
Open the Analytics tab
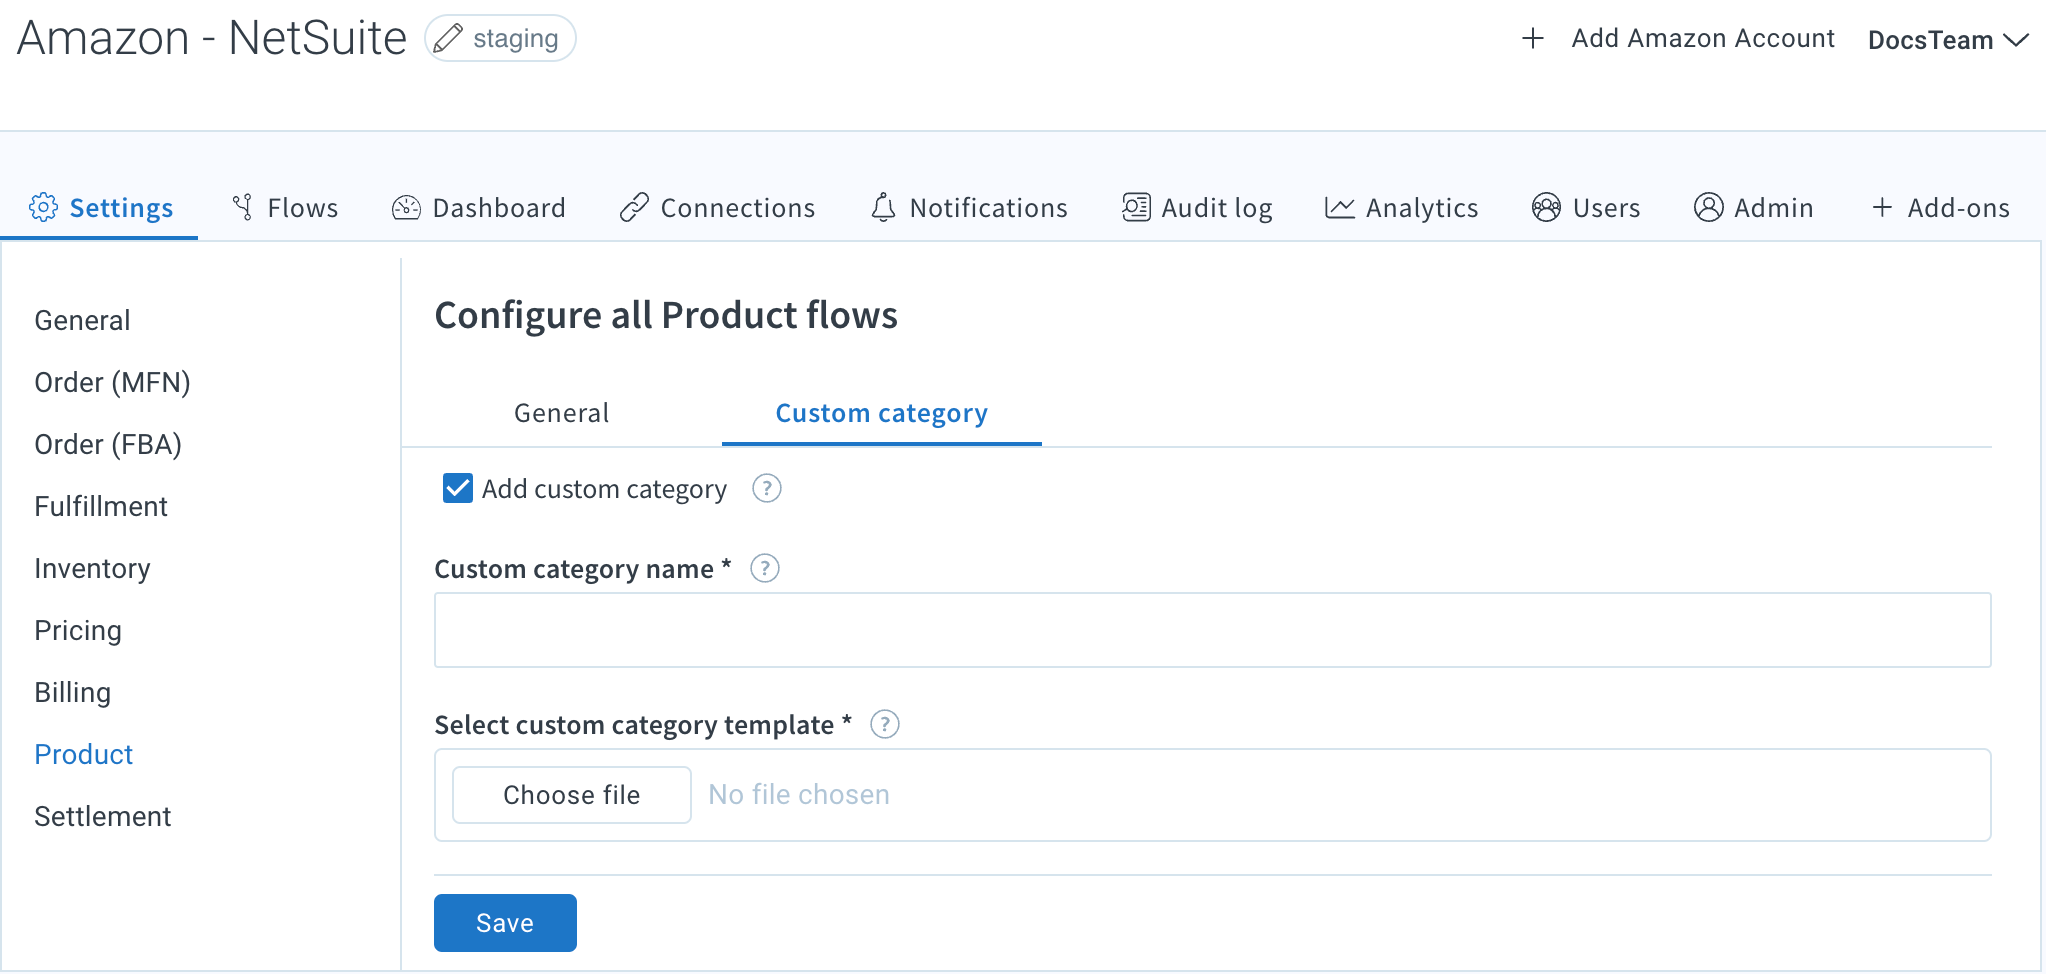point(1401,207)
